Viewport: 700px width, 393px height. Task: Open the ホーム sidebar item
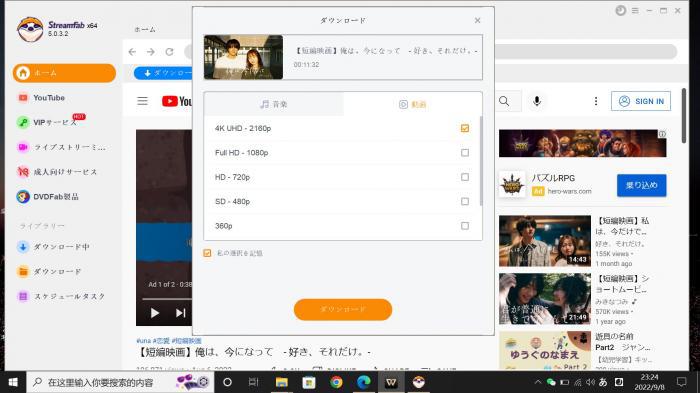click(64, 73)
